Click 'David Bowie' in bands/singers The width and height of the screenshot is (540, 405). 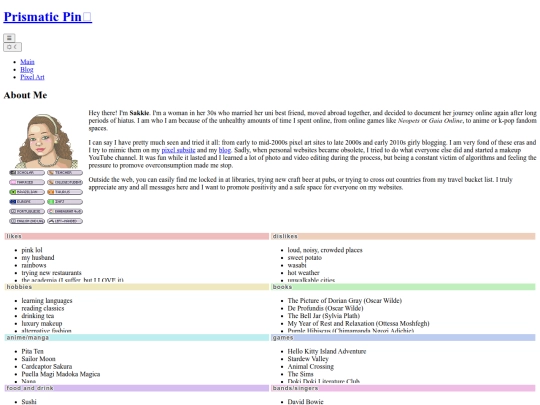pyautogui.click(x=305, y=402)
